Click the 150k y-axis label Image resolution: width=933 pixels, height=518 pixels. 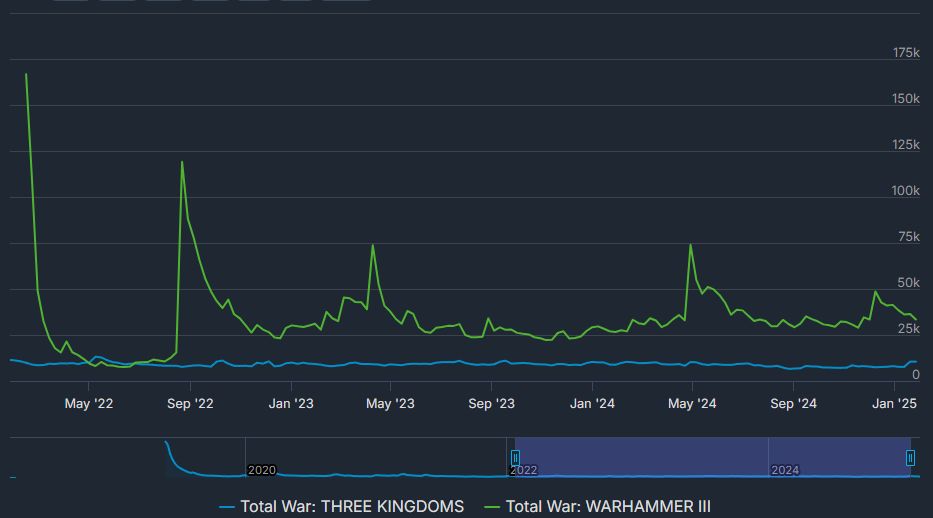click(906, 99)
